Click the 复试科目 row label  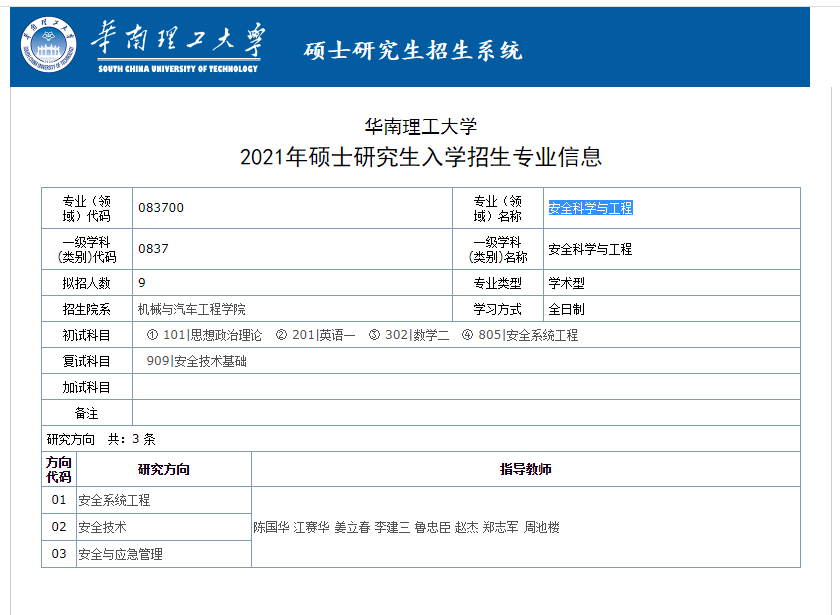click(86, 361)
